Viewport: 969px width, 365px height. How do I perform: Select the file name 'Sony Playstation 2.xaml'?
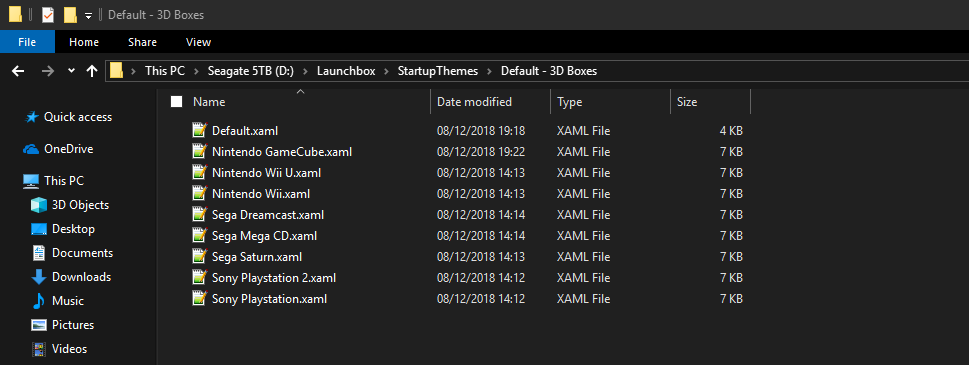pos(274,278)
